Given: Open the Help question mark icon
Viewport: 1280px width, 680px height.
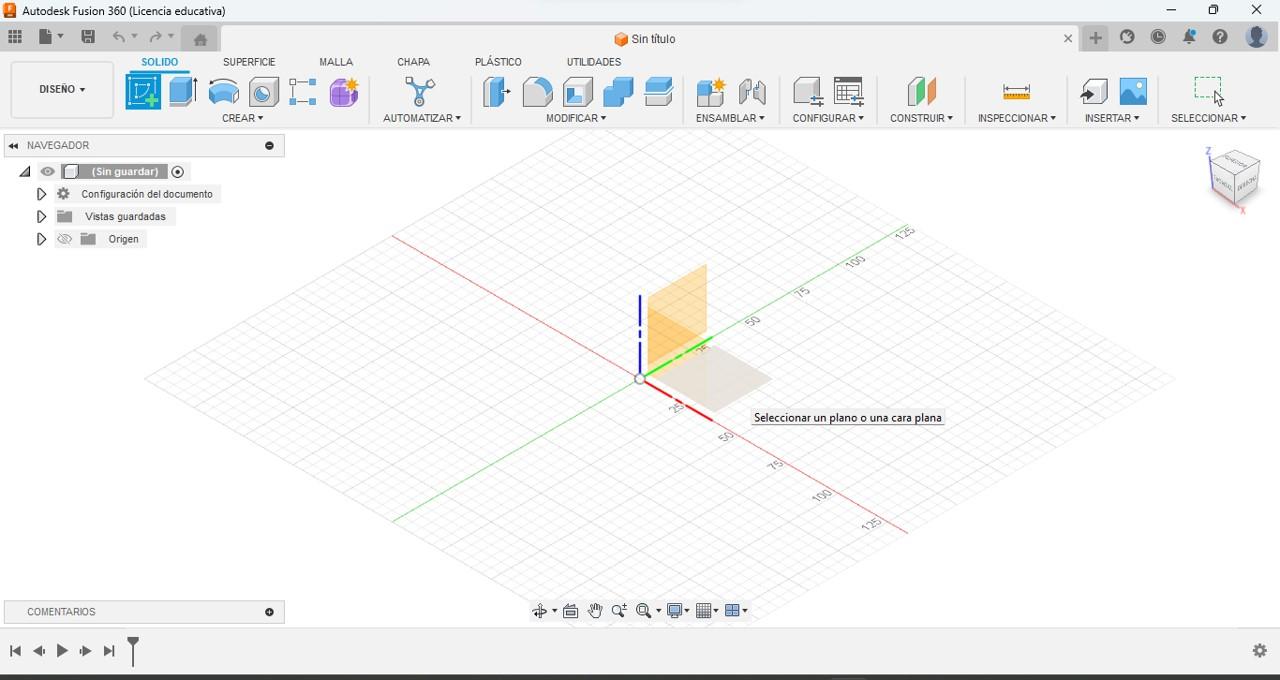Looking at the screenshot, I should pos(1220,37).
